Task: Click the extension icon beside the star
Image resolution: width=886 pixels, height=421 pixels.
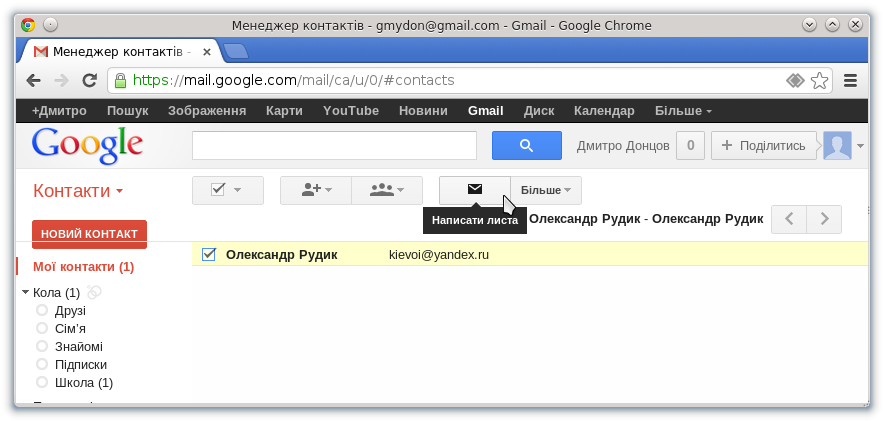Action: pos(795,81)
